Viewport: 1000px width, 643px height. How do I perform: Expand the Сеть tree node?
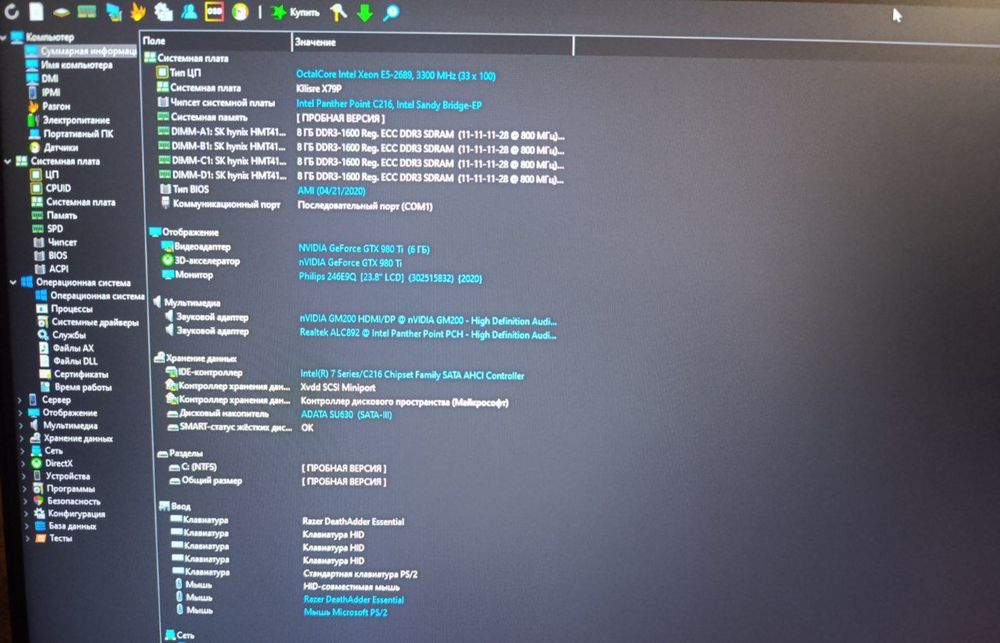[x=23, y=451]
